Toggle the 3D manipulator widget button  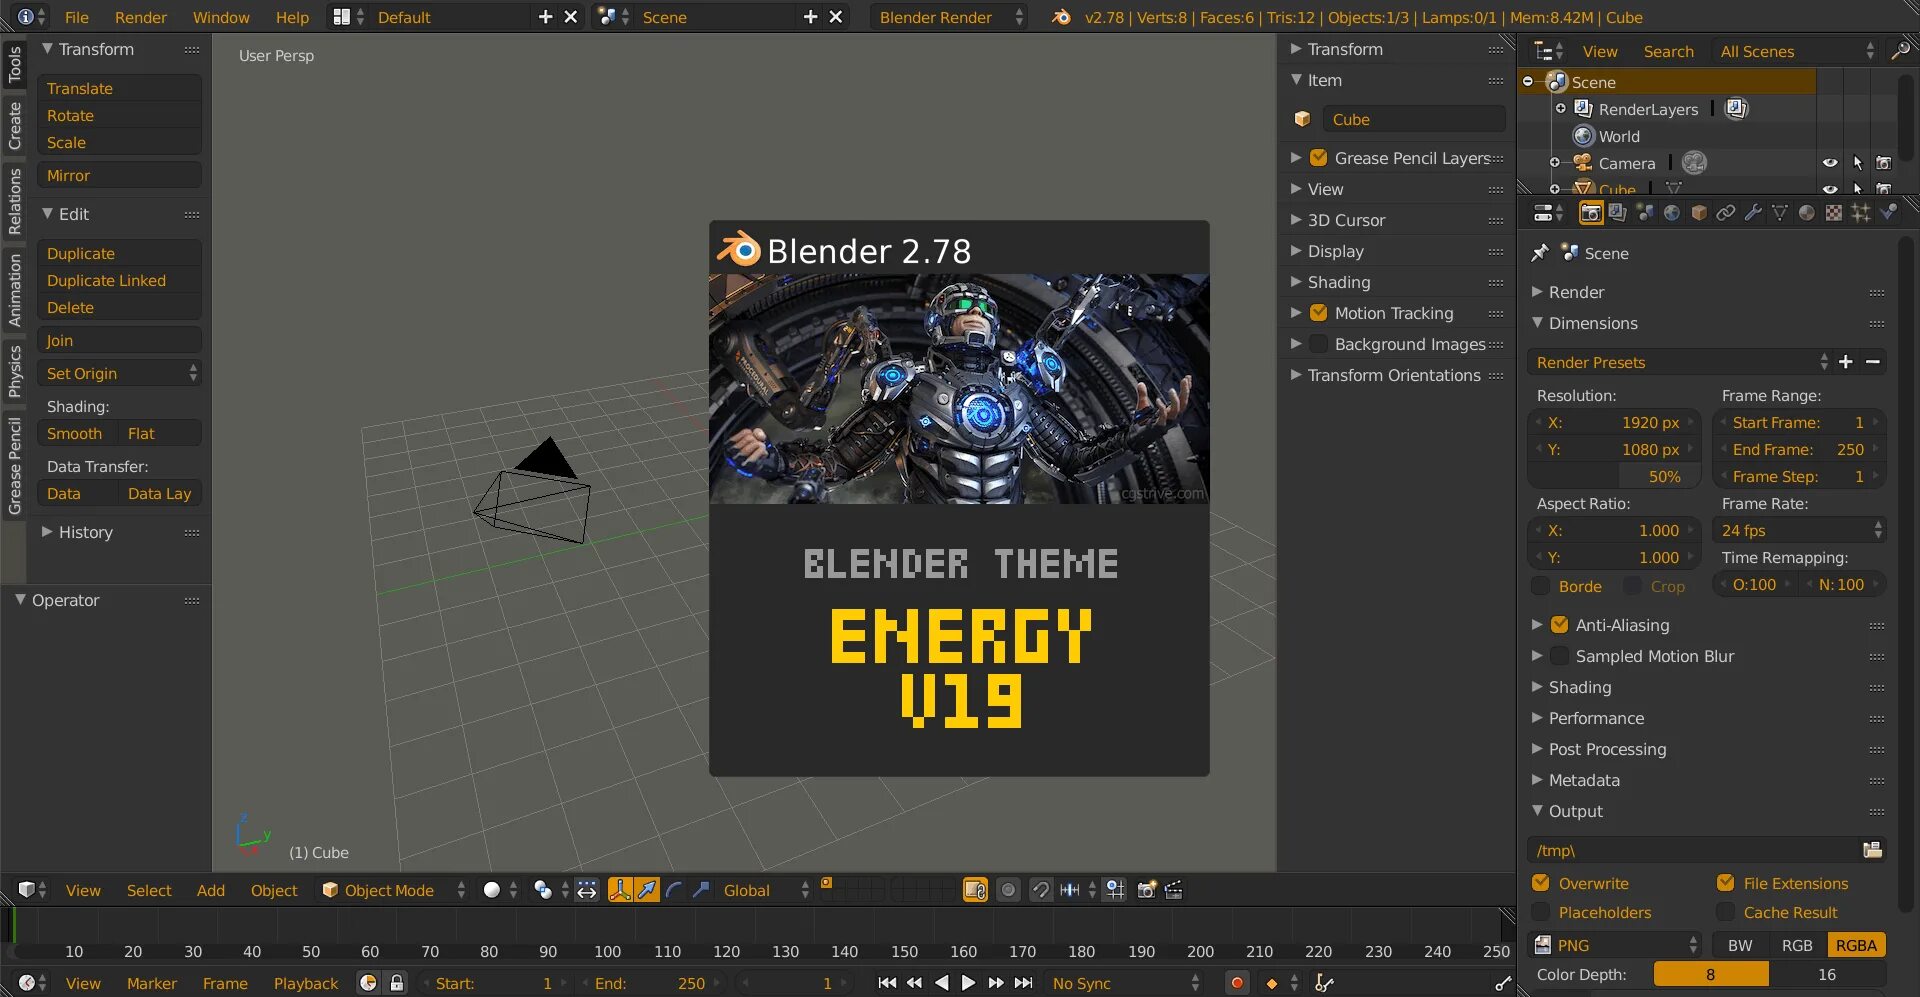tap(620, 890)
